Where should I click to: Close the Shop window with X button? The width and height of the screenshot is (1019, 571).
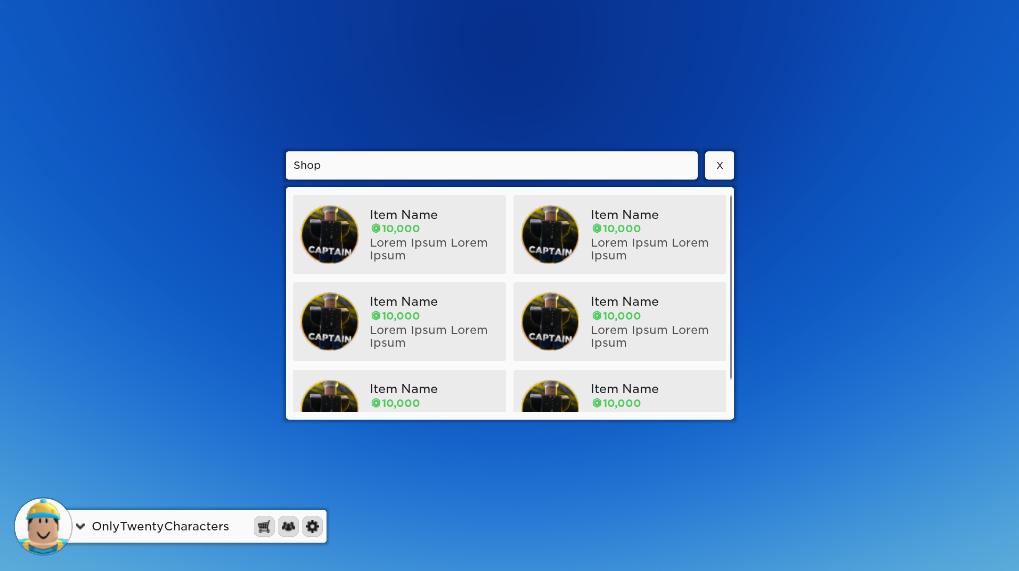tap(719, 166)
